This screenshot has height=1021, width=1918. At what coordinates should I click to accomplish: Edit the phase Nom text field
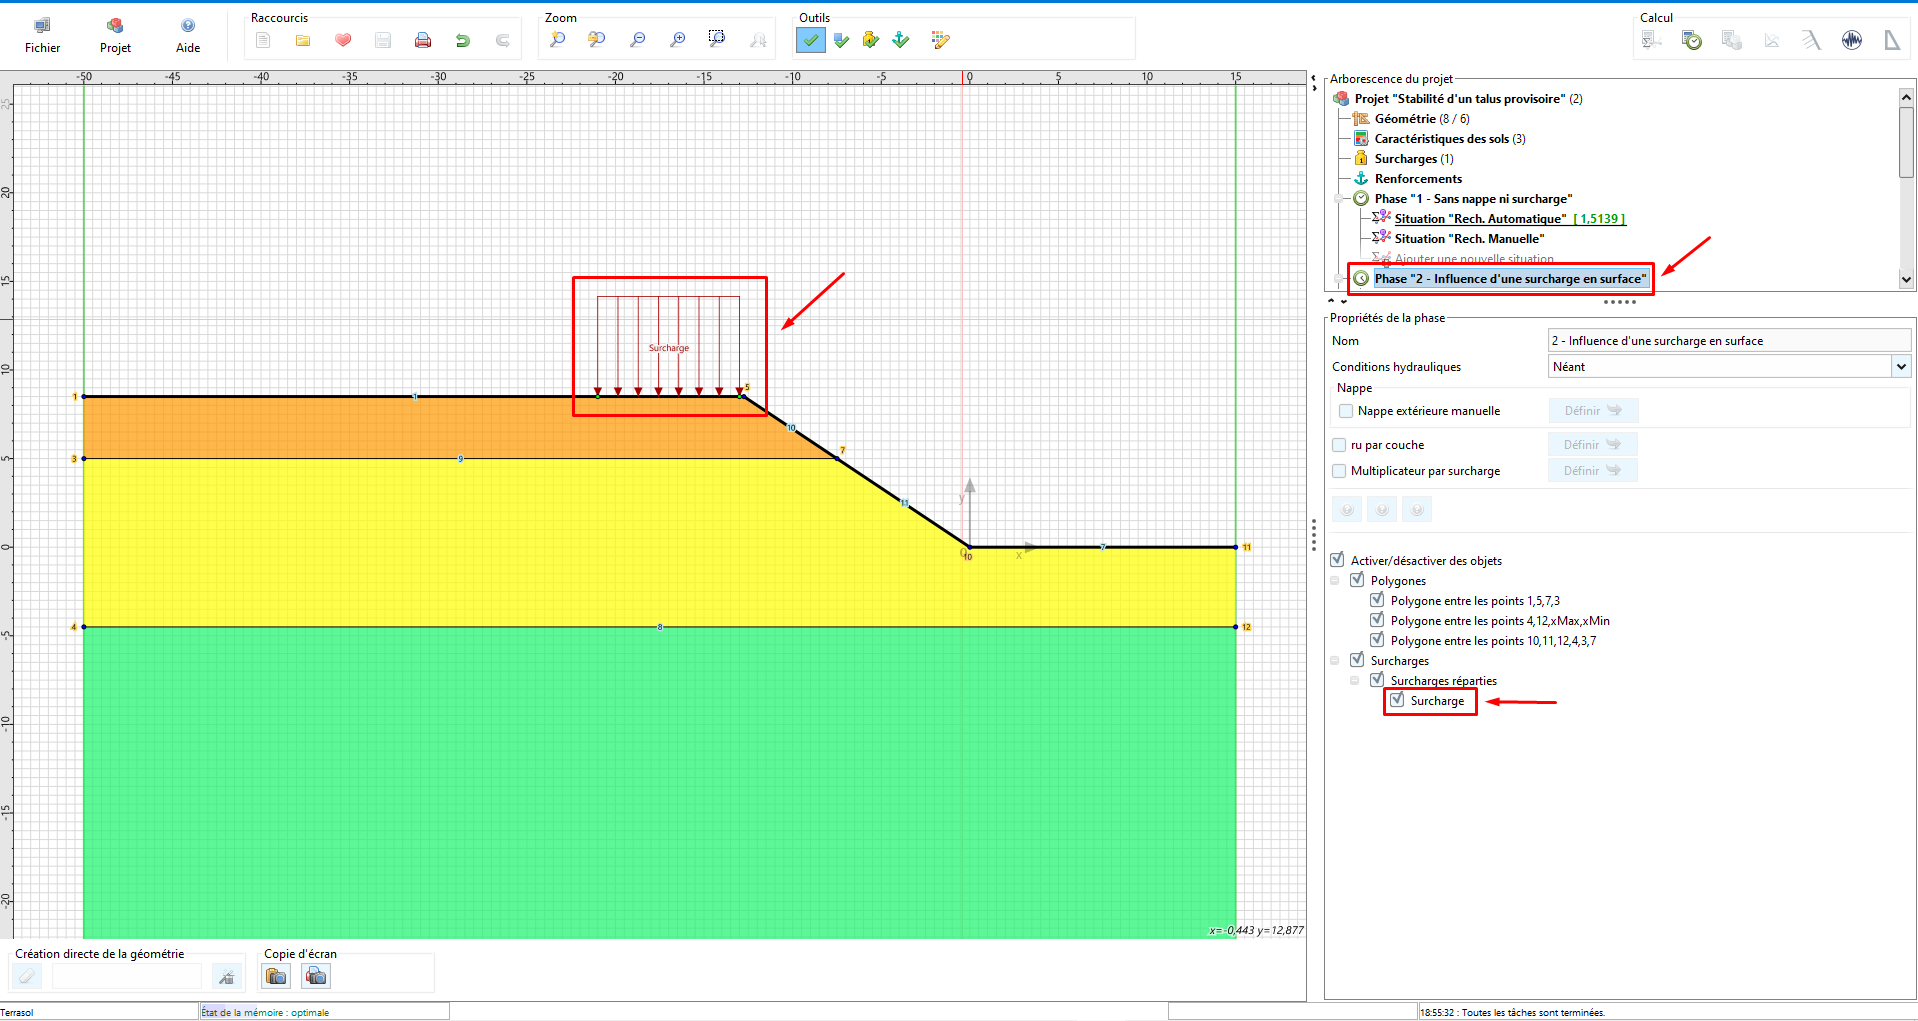(1729, 341)
